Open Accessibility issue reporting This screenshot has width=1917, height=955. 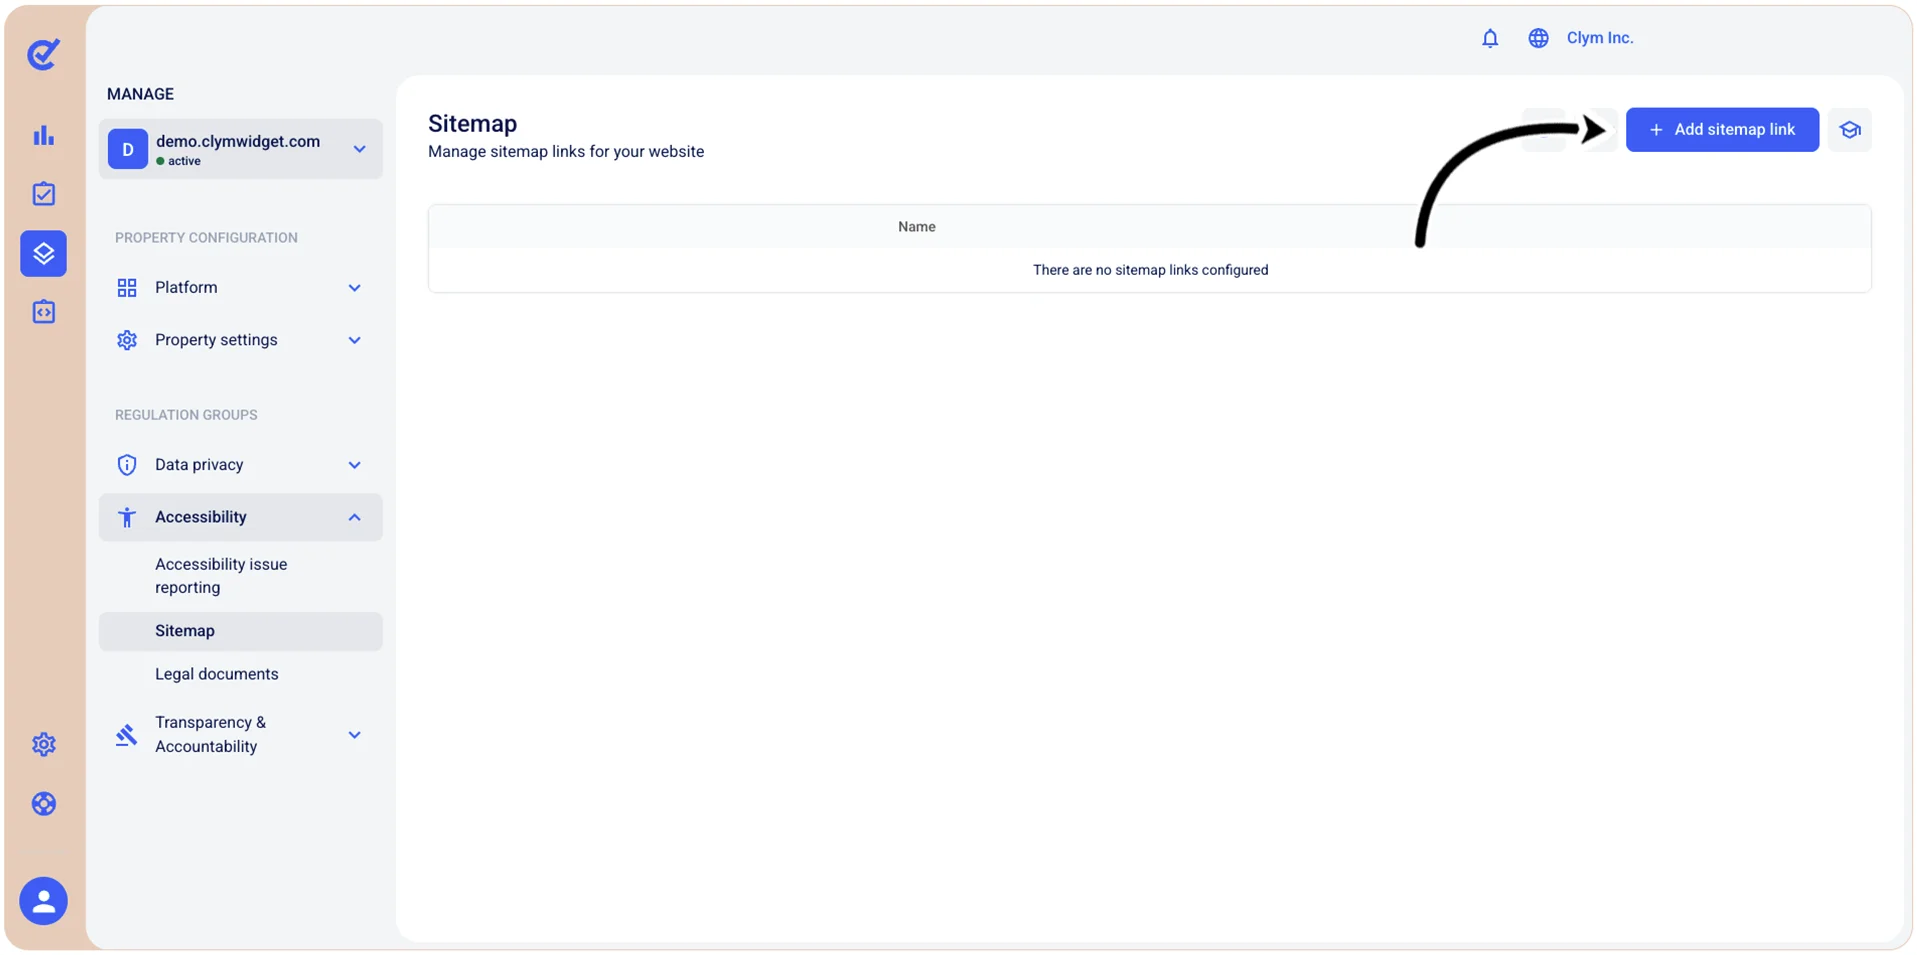point(221,576)
